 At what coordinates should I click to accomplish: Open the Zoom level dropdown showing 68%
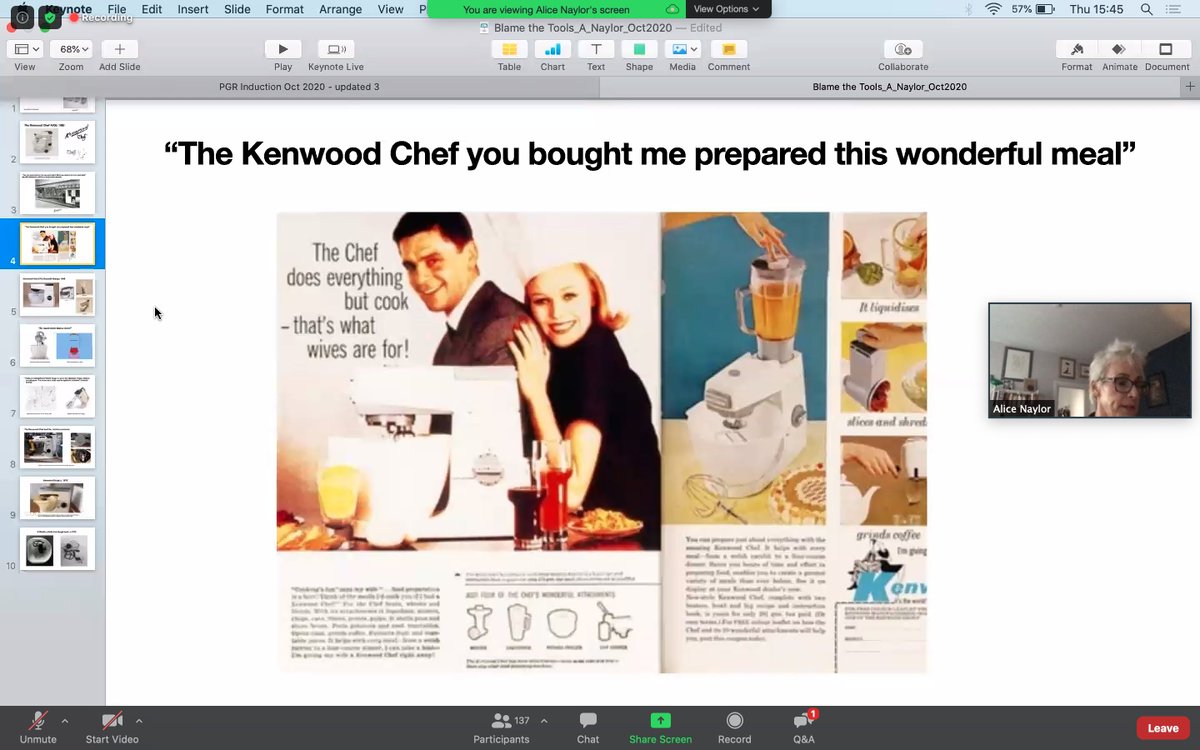pos(71,48)
